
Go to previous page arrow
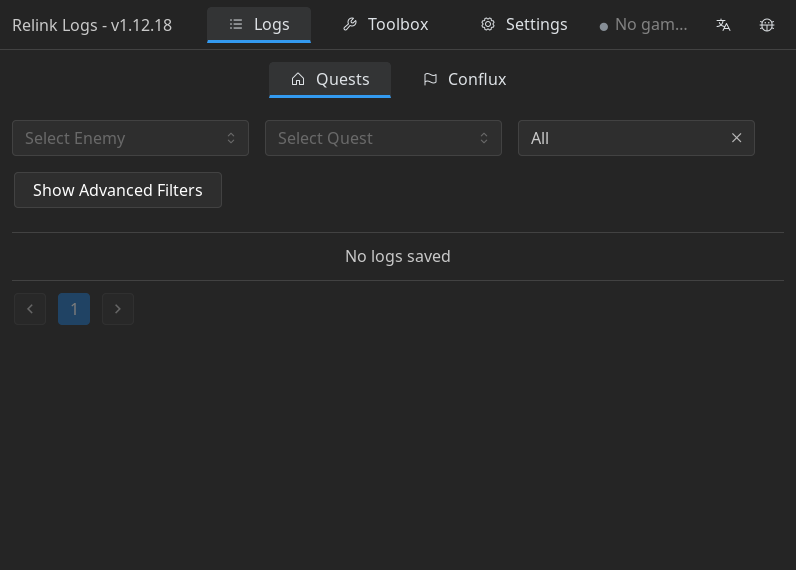[30, 309]
